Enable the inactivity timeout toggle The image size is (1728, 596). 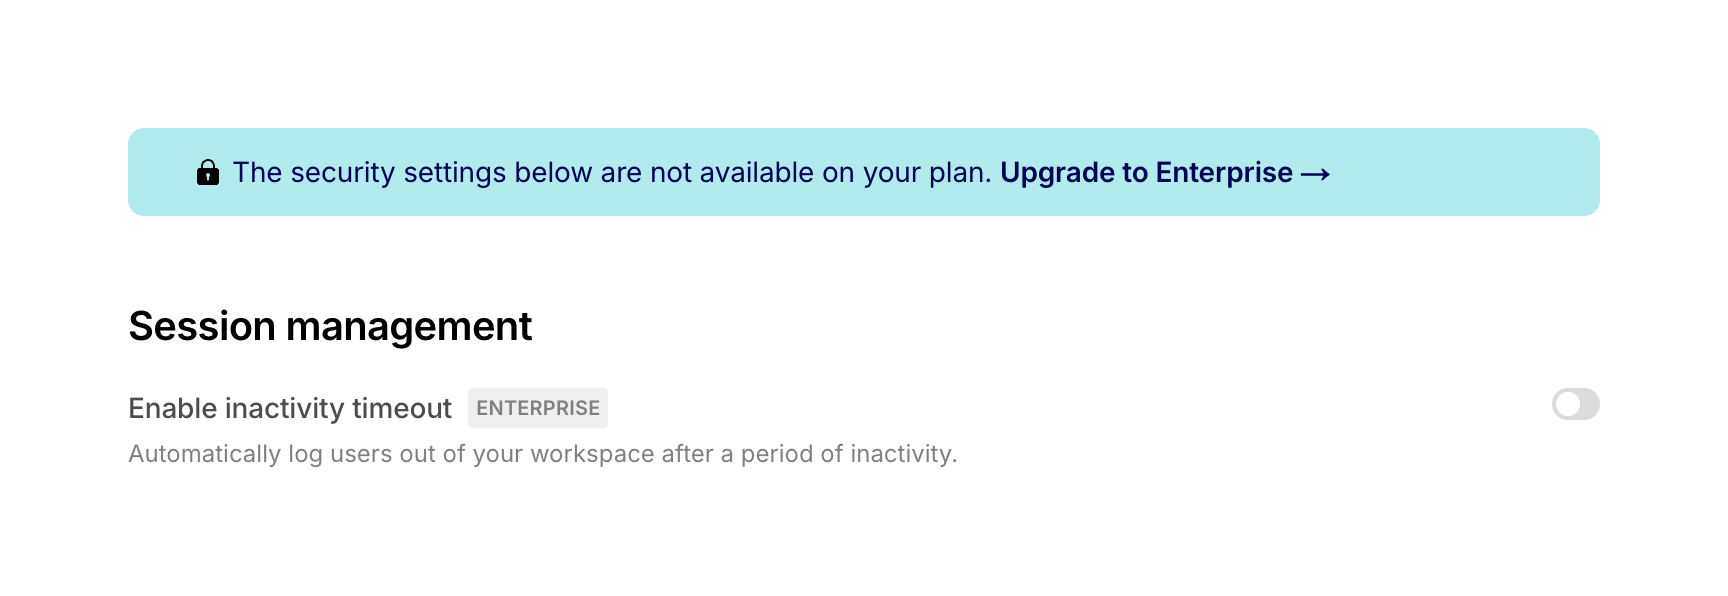1575,404
